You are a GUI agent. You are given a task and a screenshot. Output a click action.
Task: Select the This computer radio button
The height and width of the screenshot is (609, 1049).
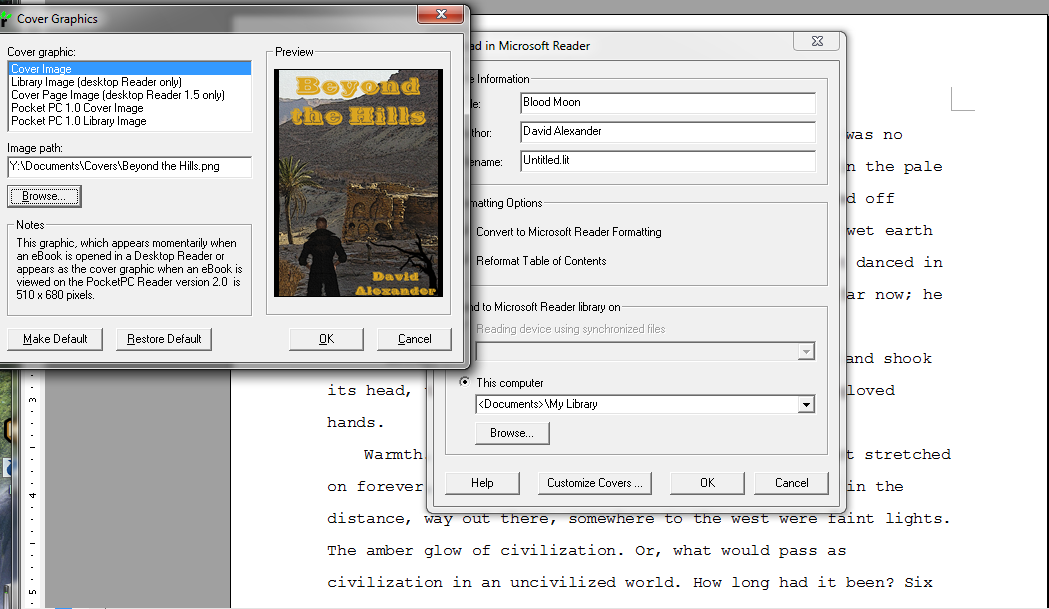[x=465, y=382]
